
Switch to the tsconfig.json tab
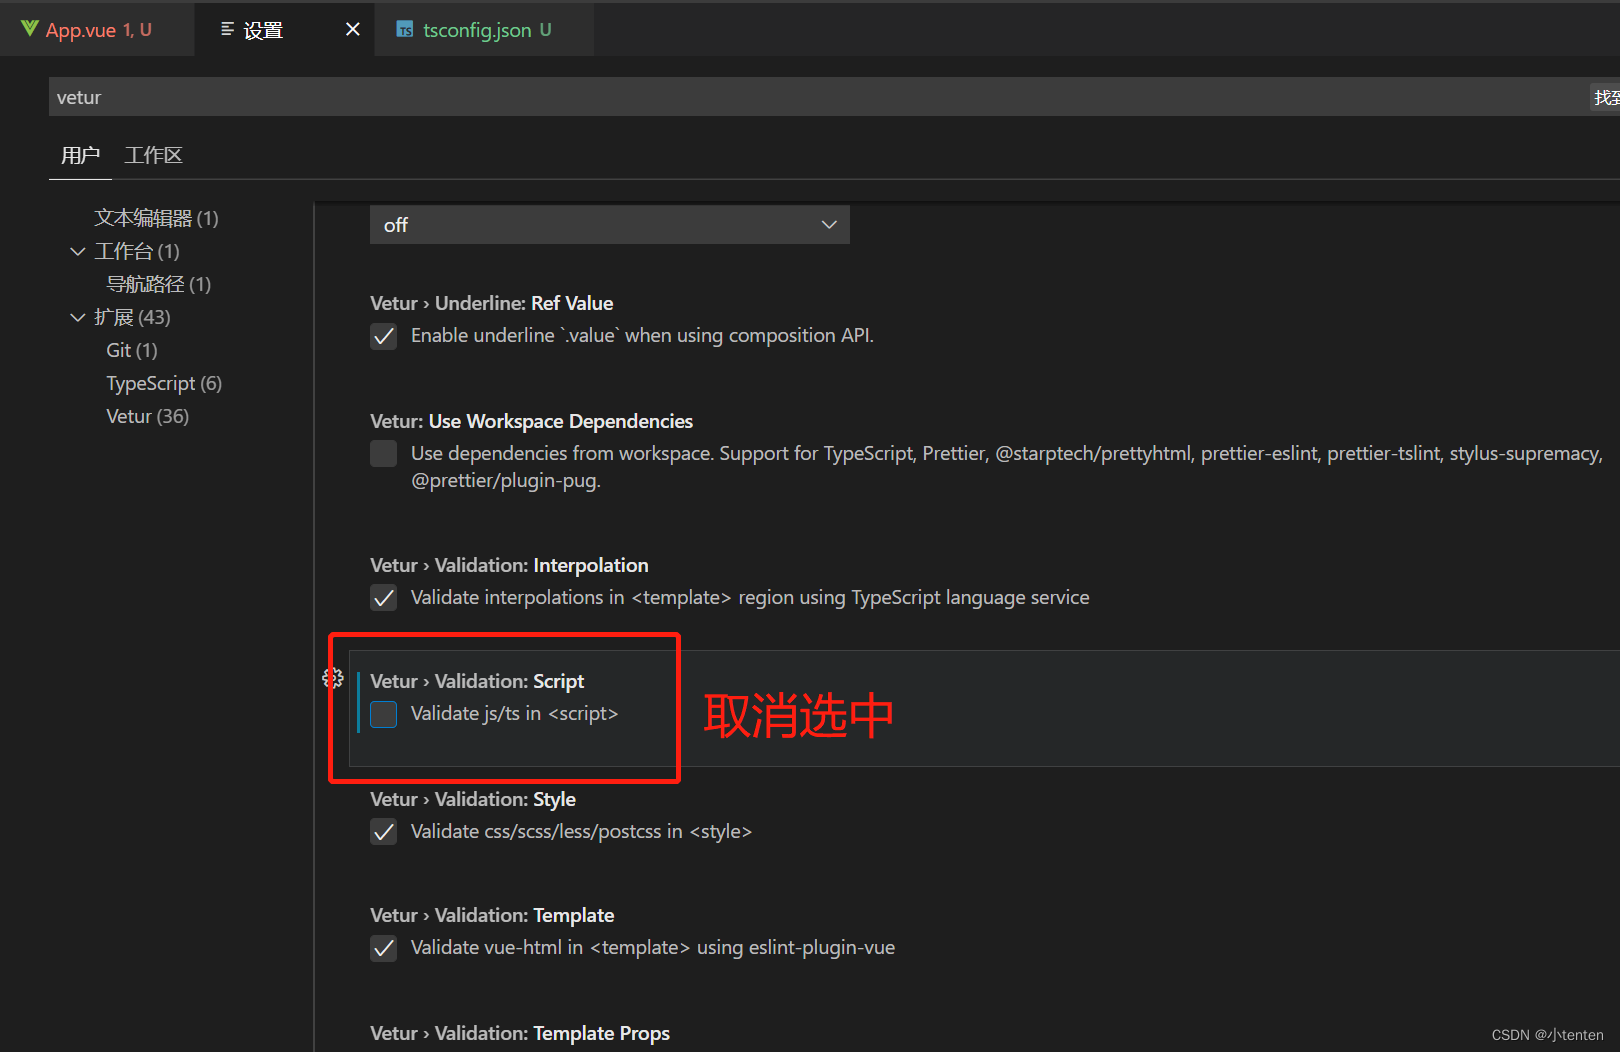click(x=486, y=30)
